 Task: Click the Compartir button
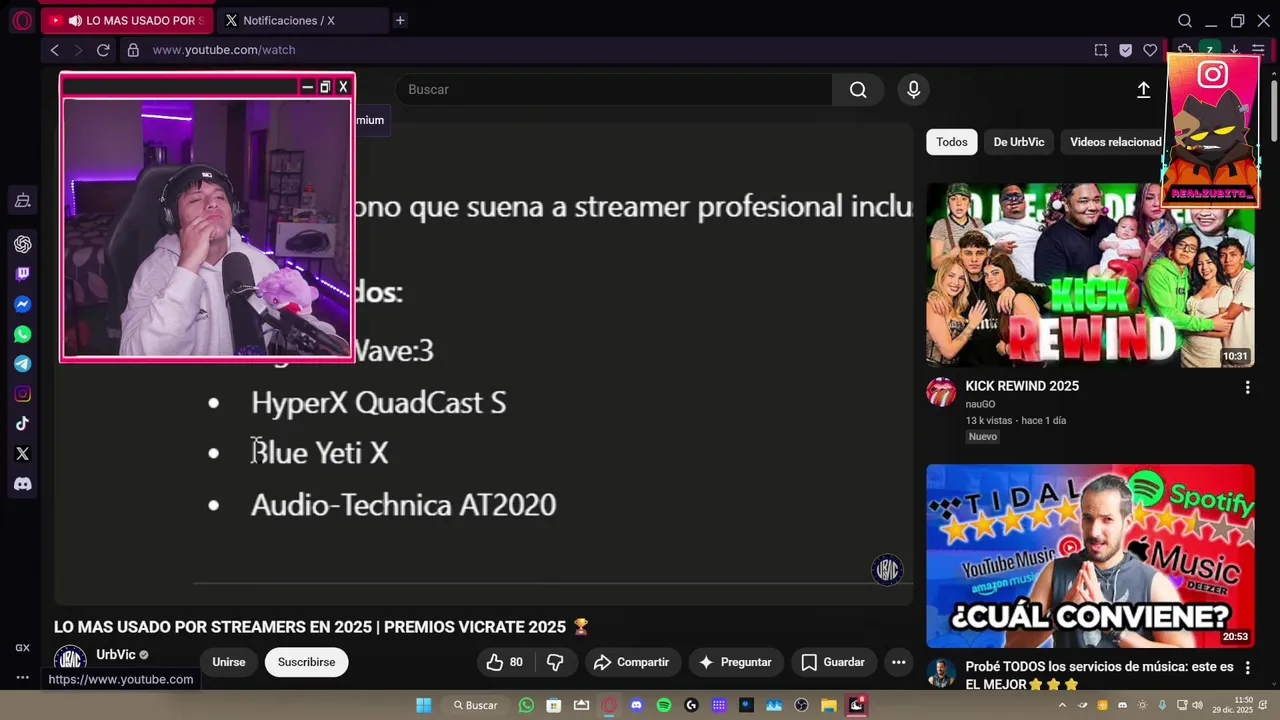[631, 662]
